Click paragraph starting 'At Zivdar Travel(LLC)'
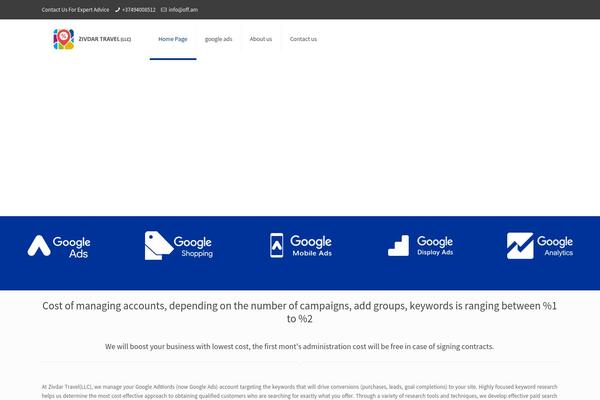Screen dimensions: 600x400 (x=300, y=392)
